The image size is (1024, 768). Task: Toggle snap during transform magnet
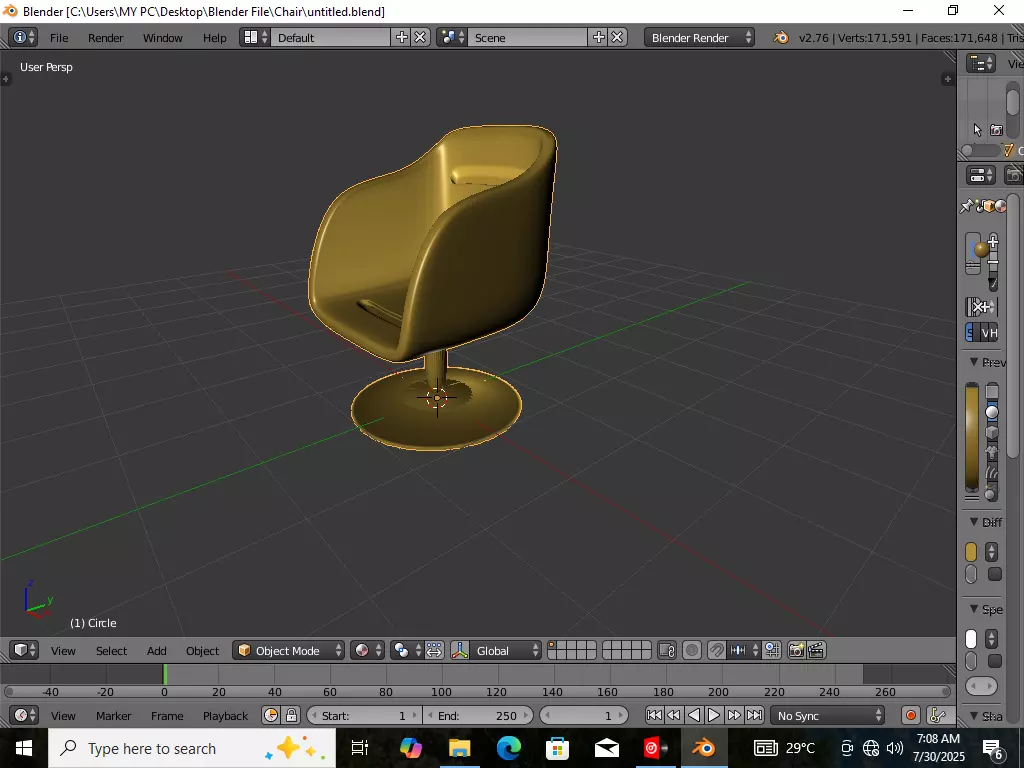coord(716,650)
